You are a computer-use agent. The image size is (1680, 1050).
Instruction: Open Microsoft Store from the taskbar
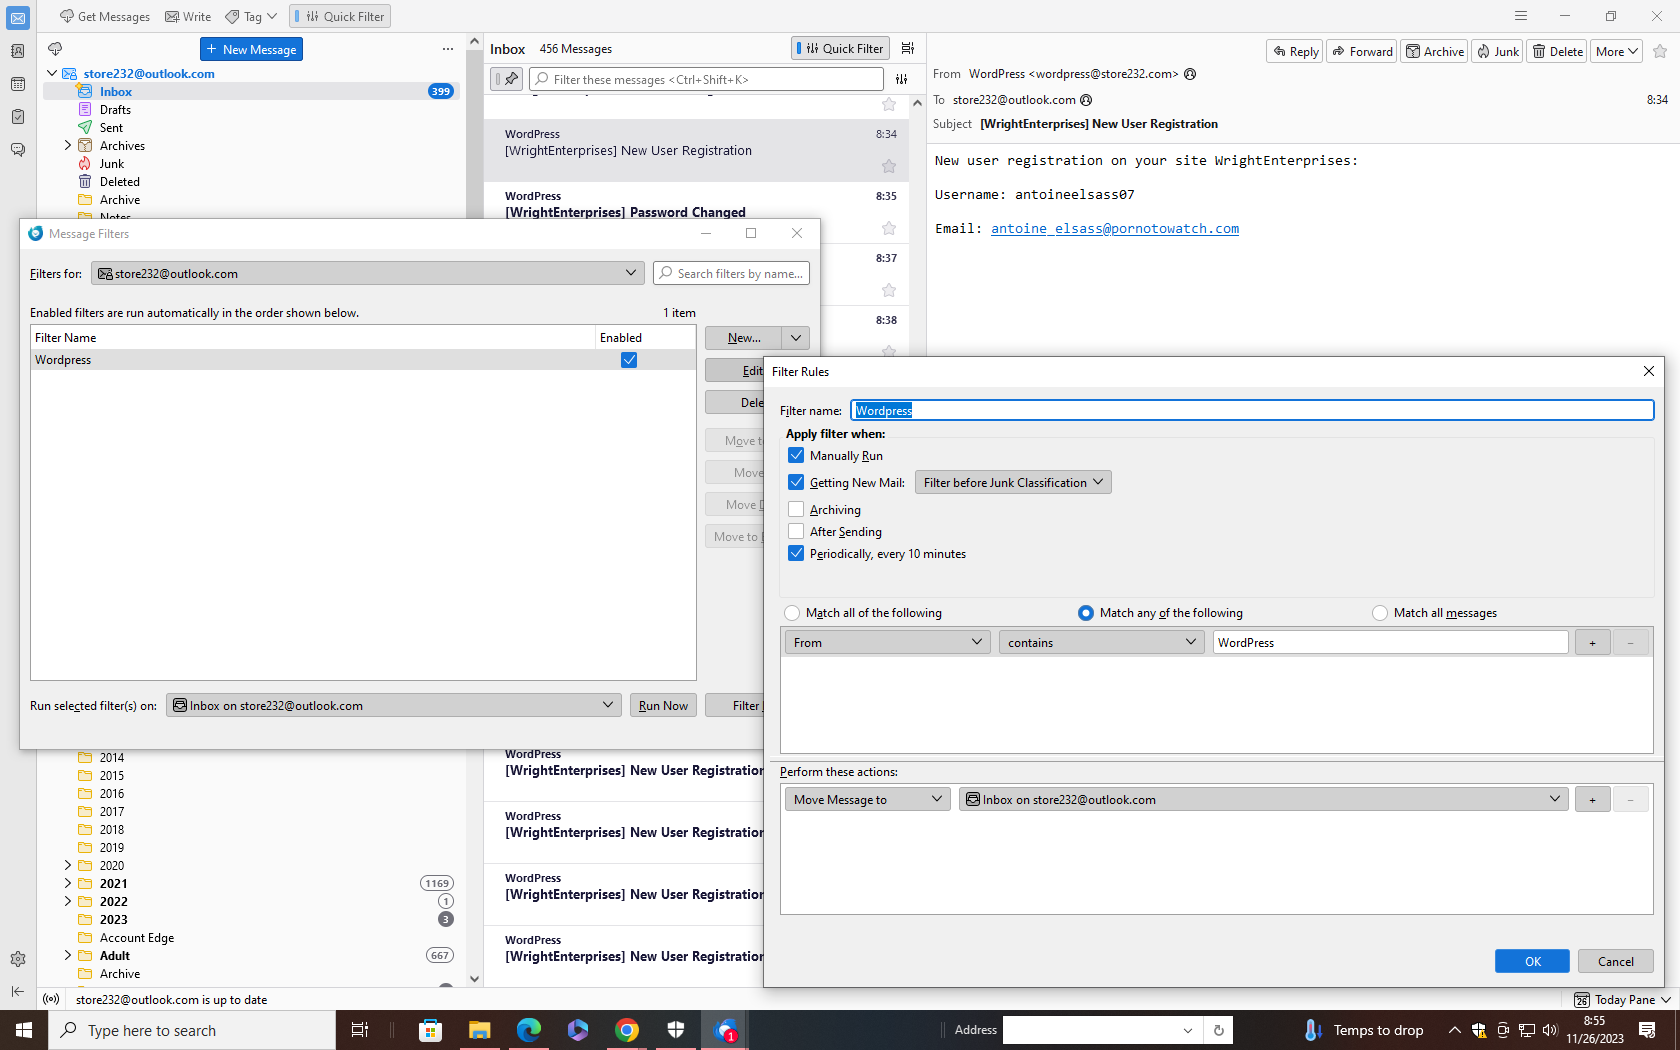click(x=431, y=1030)
